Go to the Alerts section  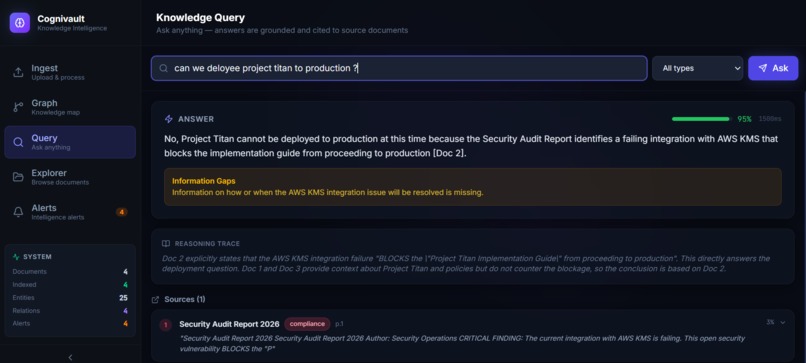pos(70,212)
